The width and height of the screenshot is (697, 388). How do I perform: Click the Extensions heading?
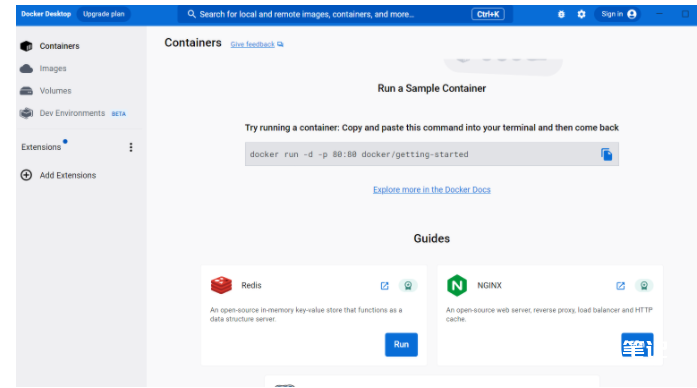click(x=41, y=147)
